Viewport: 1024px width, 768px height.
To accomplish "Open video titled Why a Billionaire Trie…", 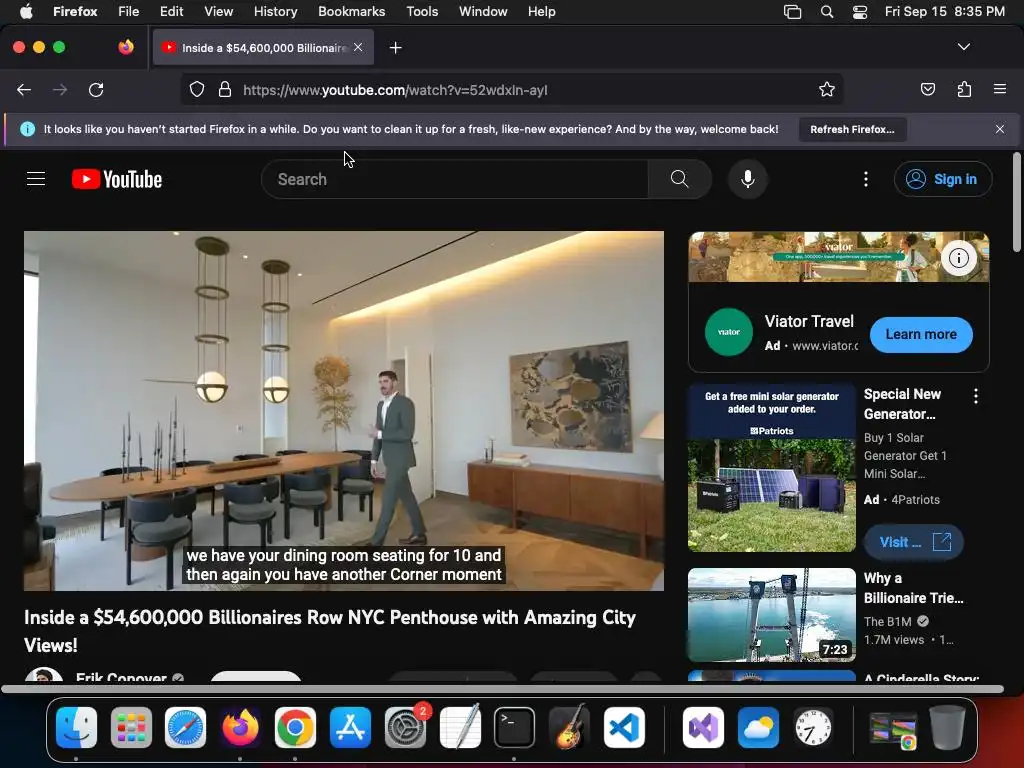I will click(x=913, y=588).
